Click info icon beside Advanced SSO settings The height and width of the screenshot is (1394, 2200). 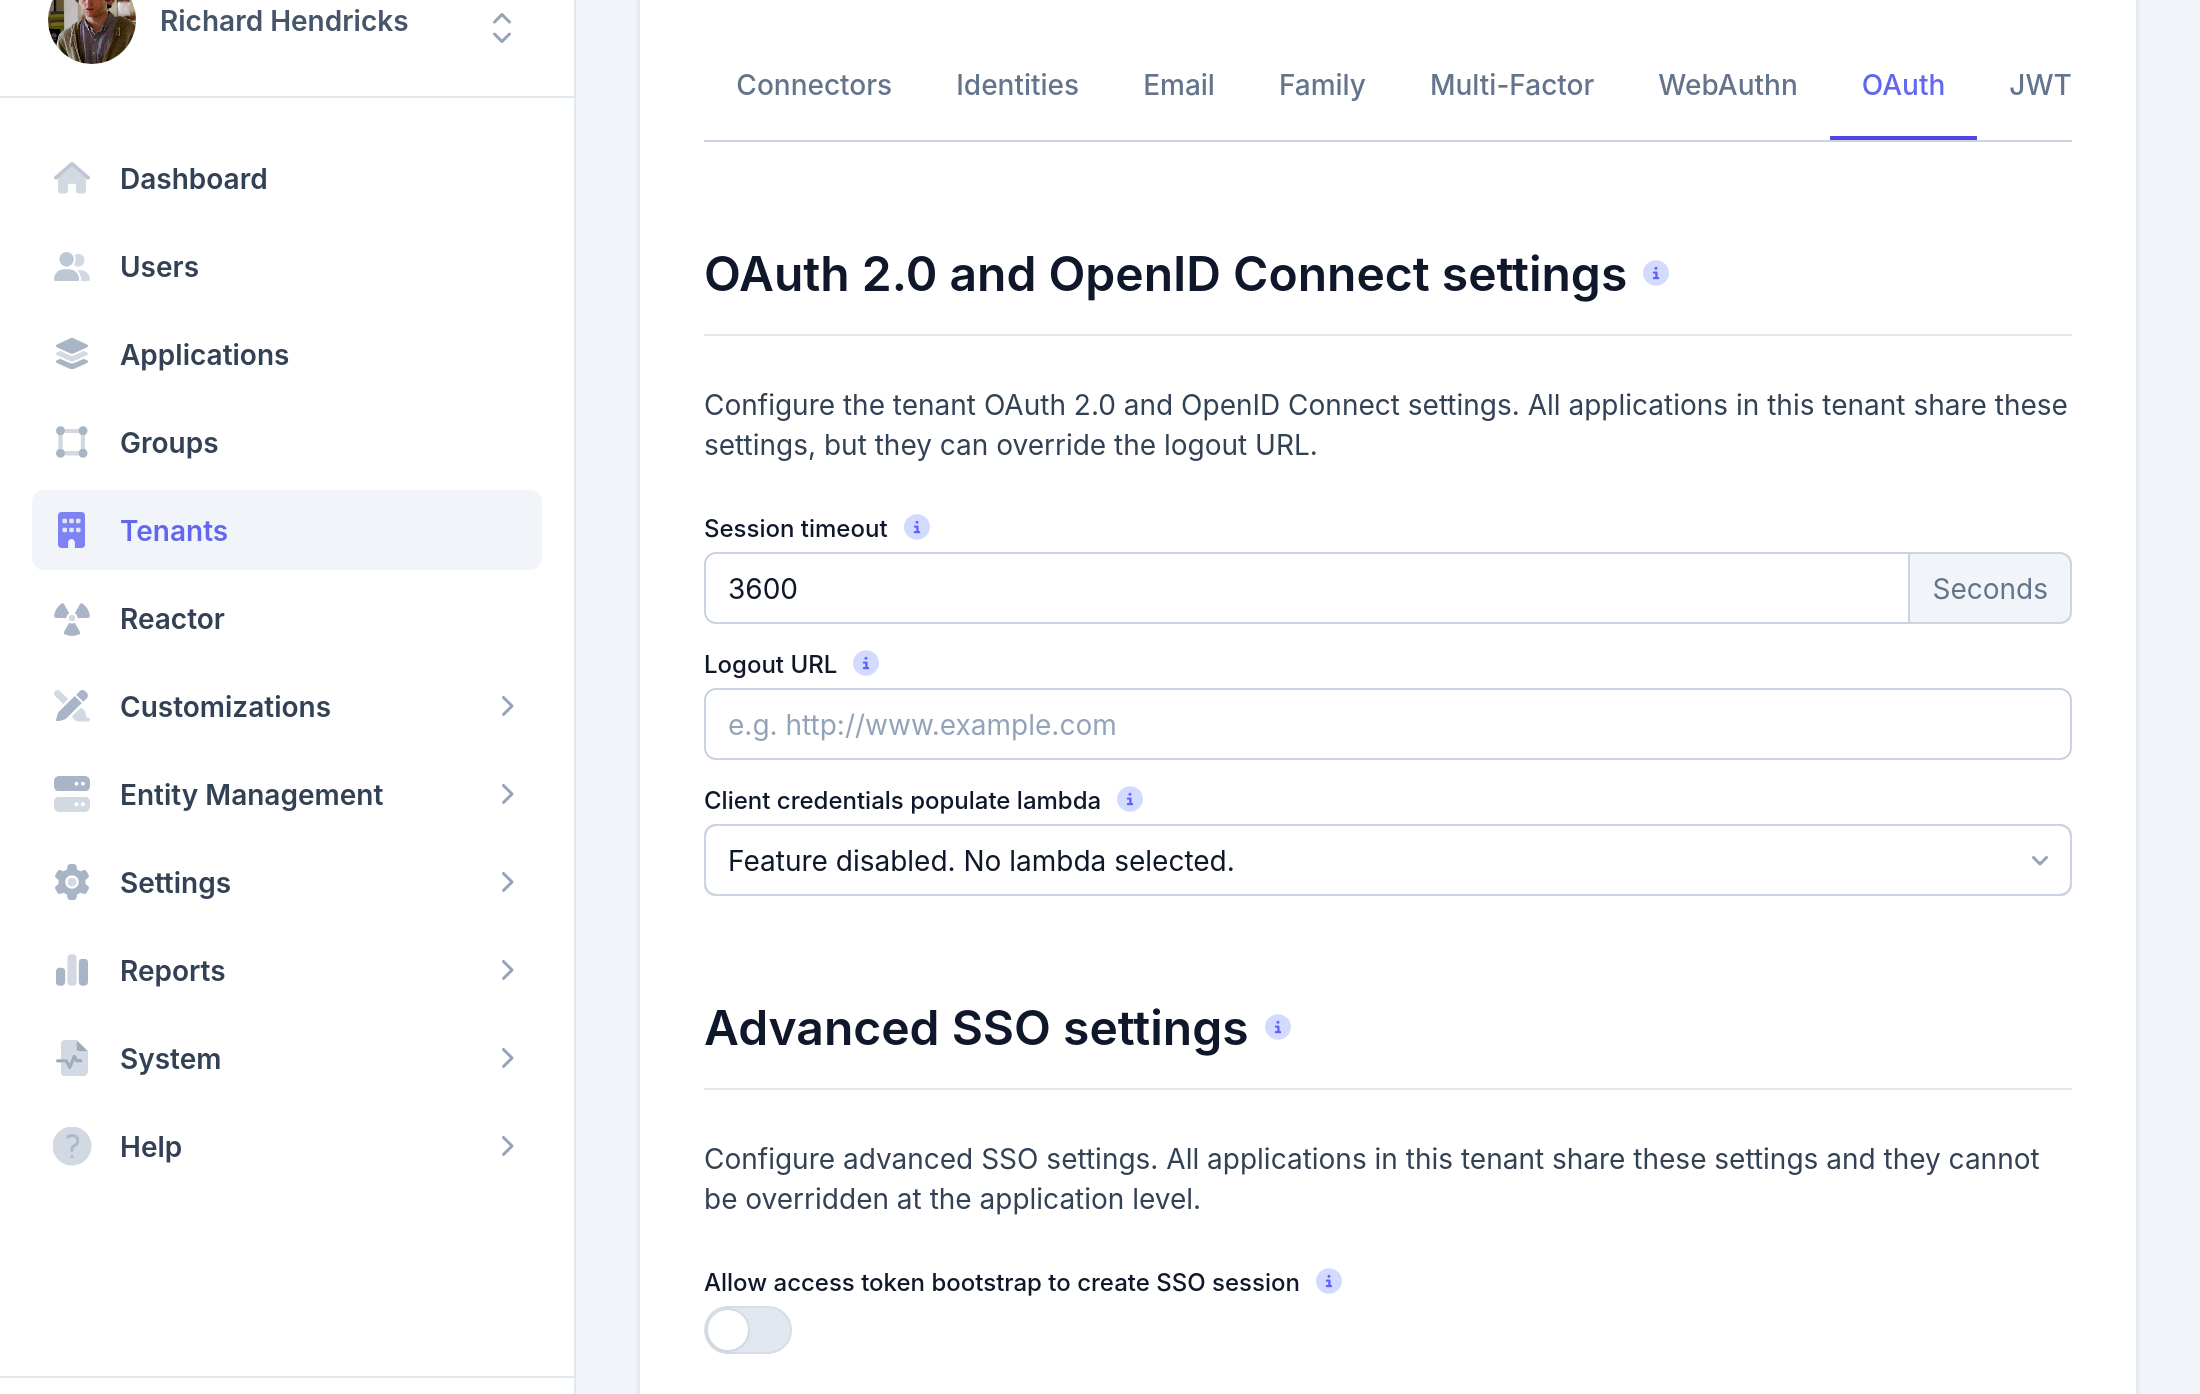point(1278,1027)
